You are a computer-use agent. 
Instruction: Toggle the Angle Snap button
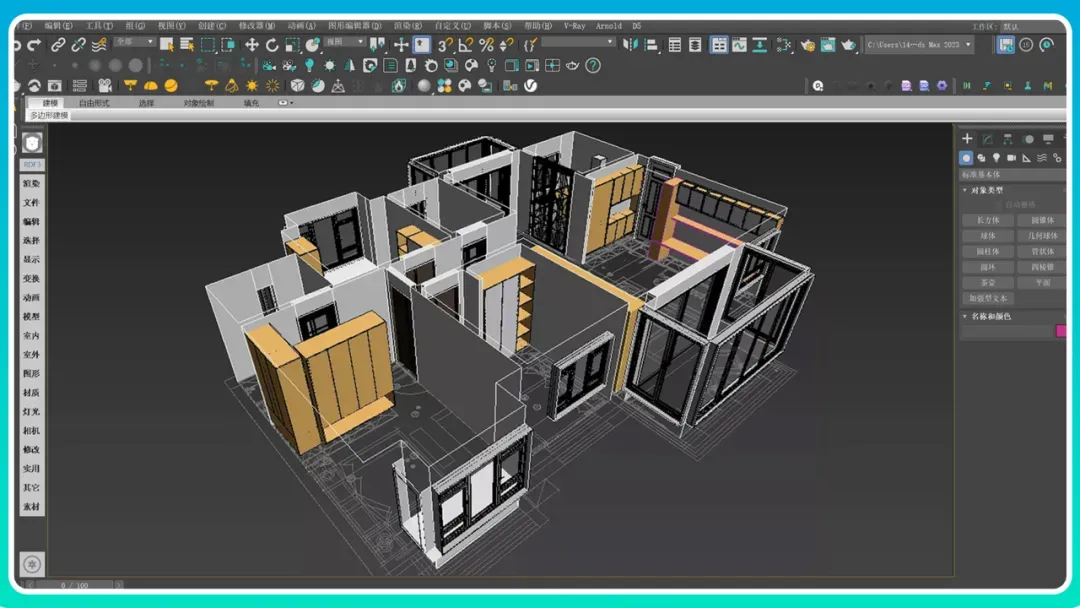(x=466, y=45)
